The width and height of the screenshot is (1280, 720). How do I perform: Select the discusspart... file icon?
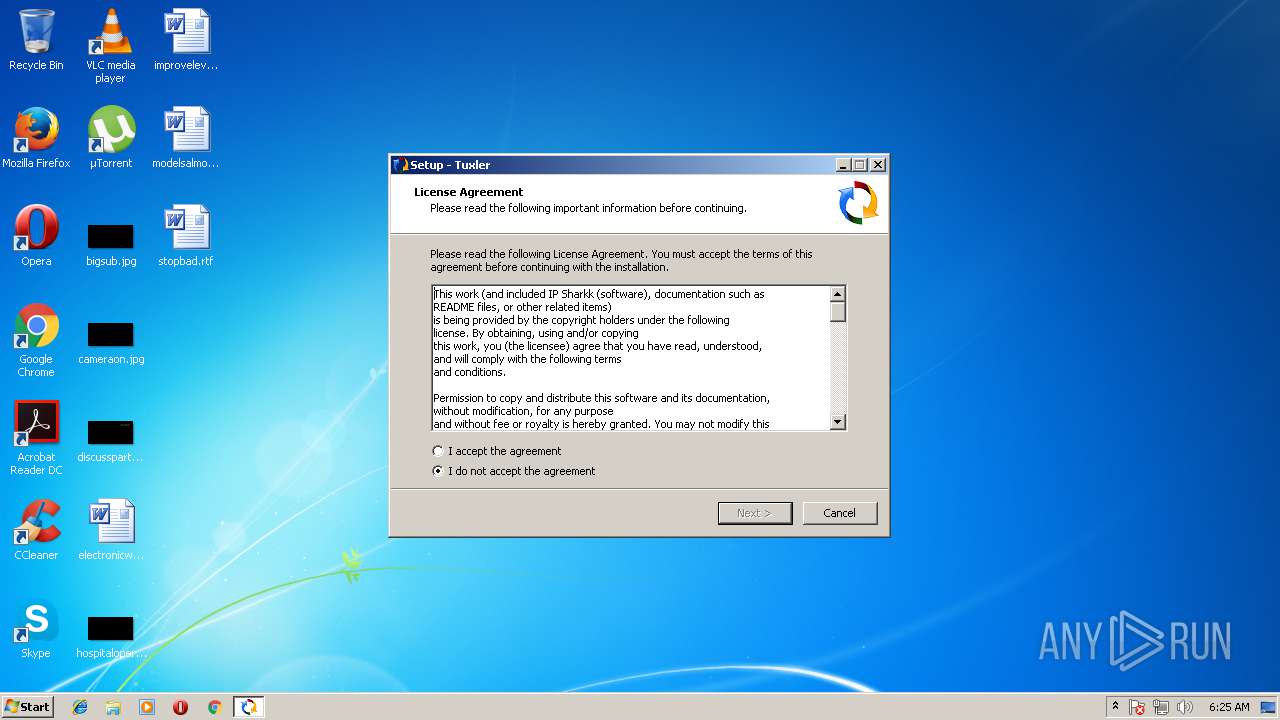(111, 441)
